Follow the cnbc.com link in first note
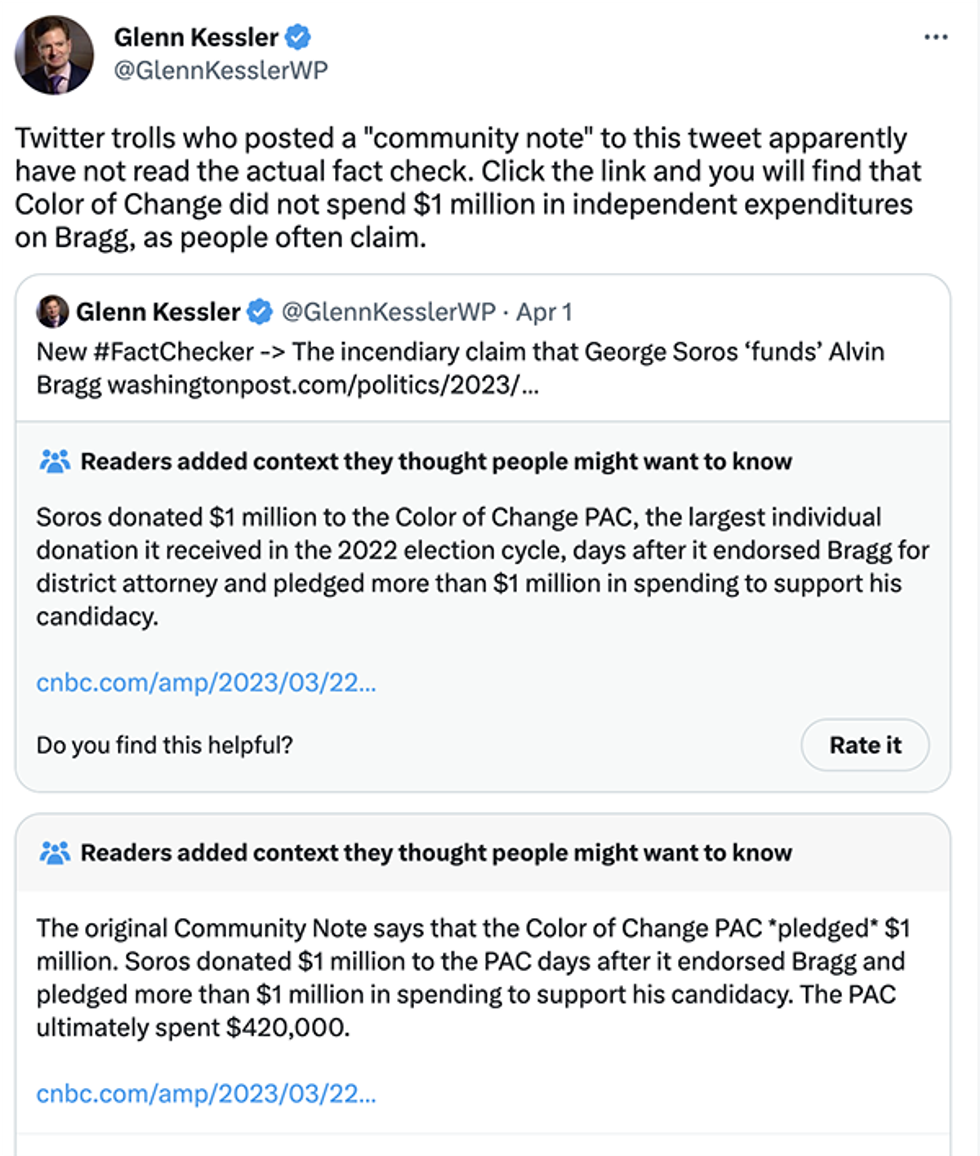This screenshot has height=1156, width=980. (206, 683)
